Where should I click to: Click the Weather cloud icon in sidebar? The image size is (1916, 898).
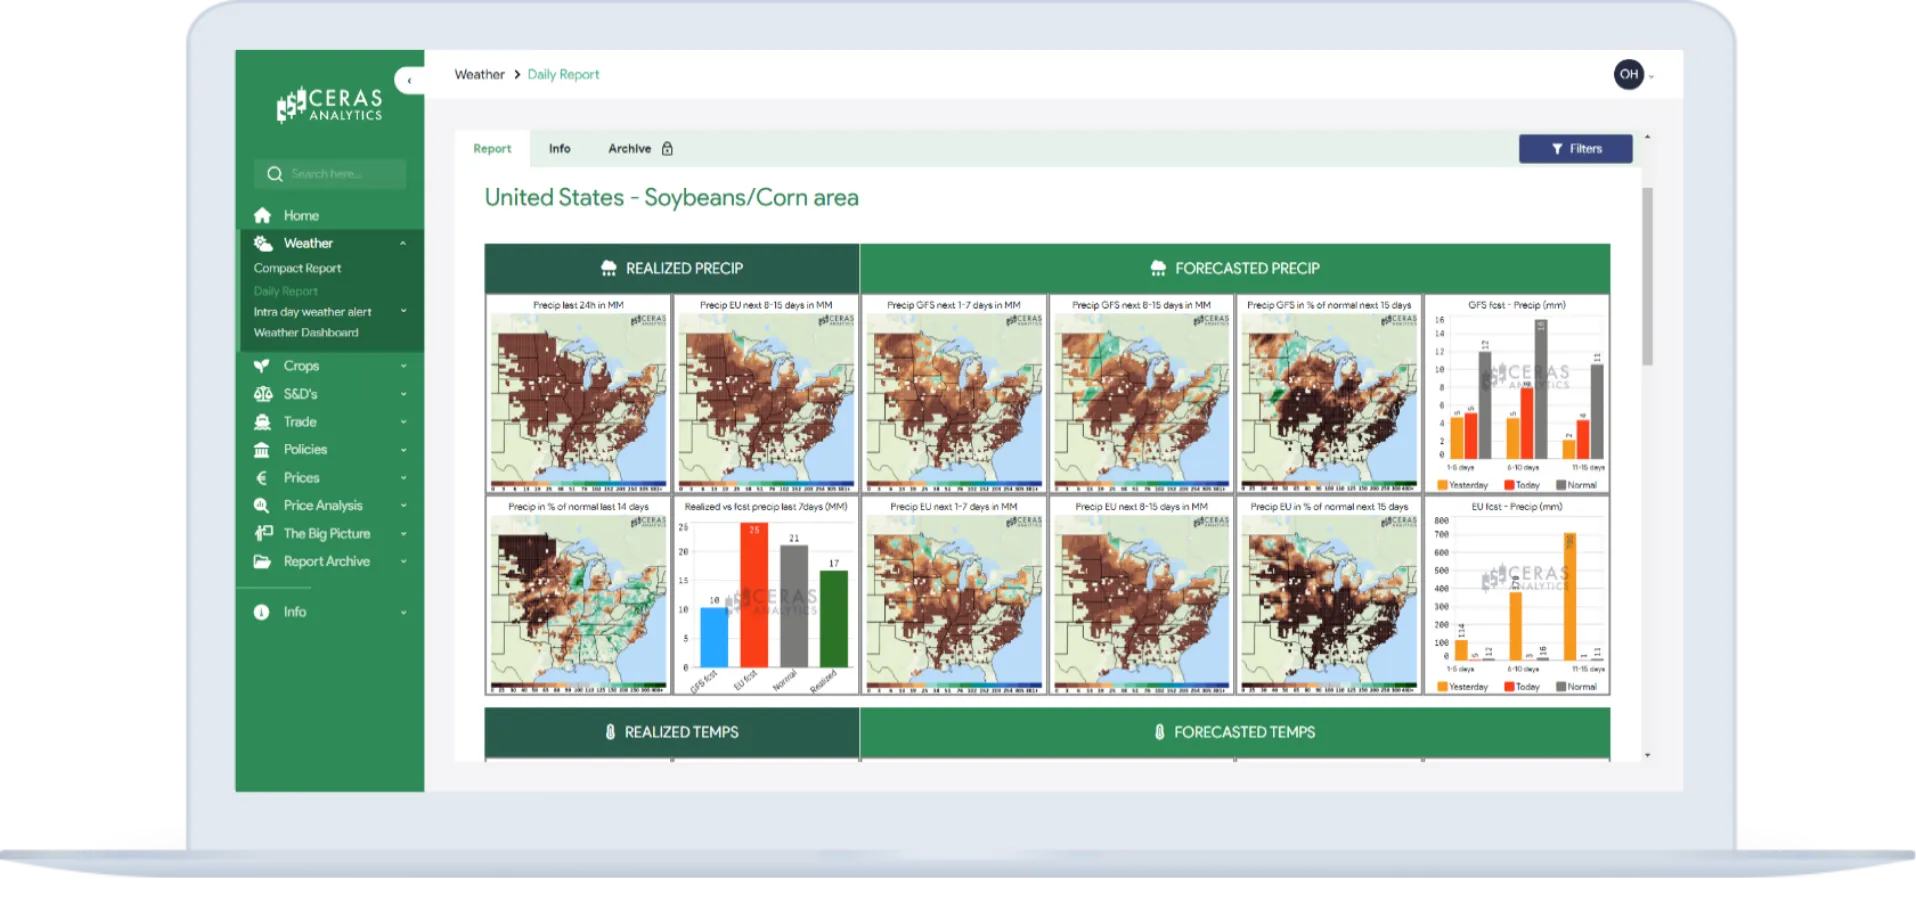click(262, 243)
